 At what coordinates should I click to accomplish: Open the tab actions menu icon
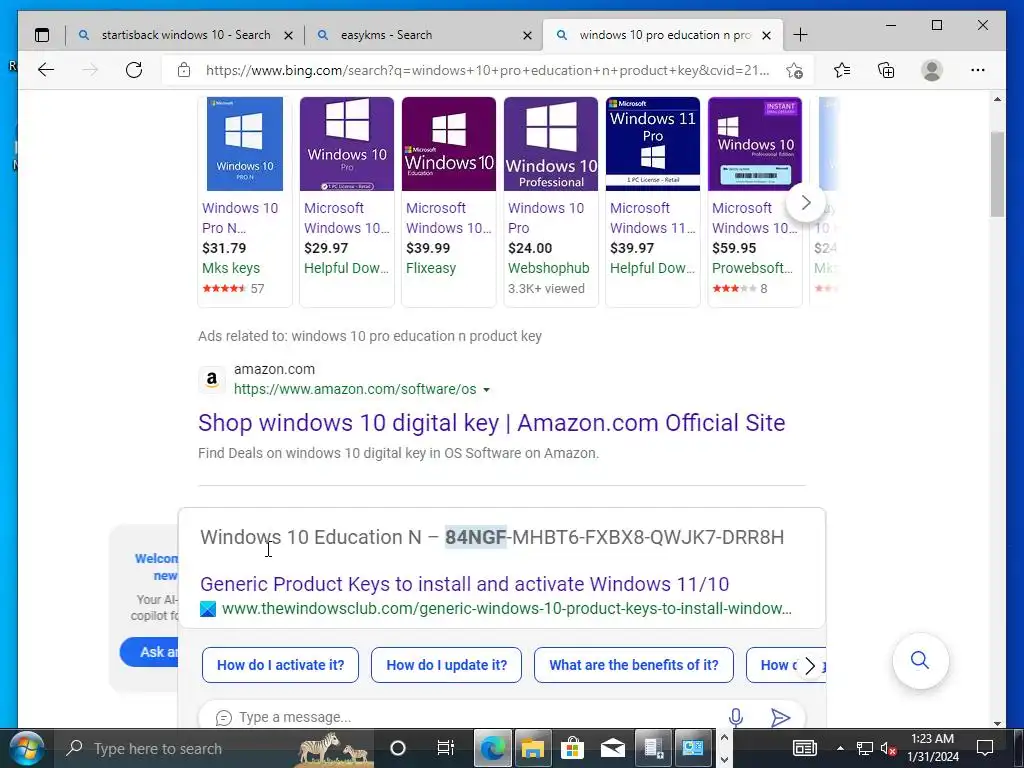coord(42,35)
